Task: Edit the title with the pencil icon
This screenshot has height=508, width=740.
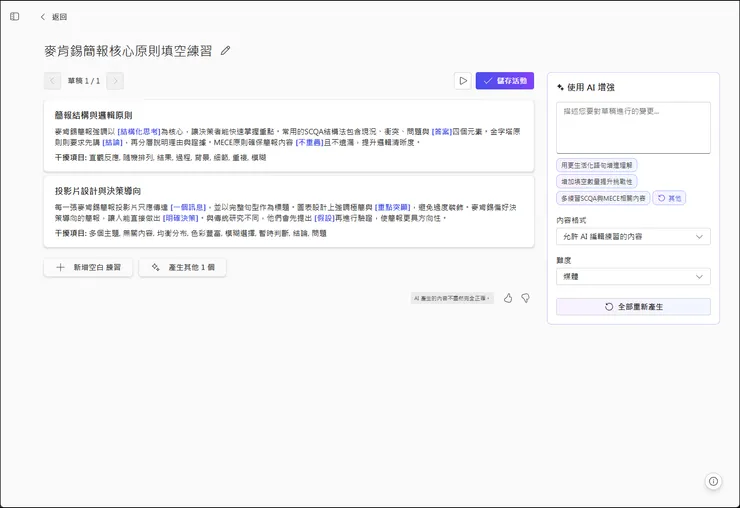Action: pyautogui.click(x=226, y=51)
